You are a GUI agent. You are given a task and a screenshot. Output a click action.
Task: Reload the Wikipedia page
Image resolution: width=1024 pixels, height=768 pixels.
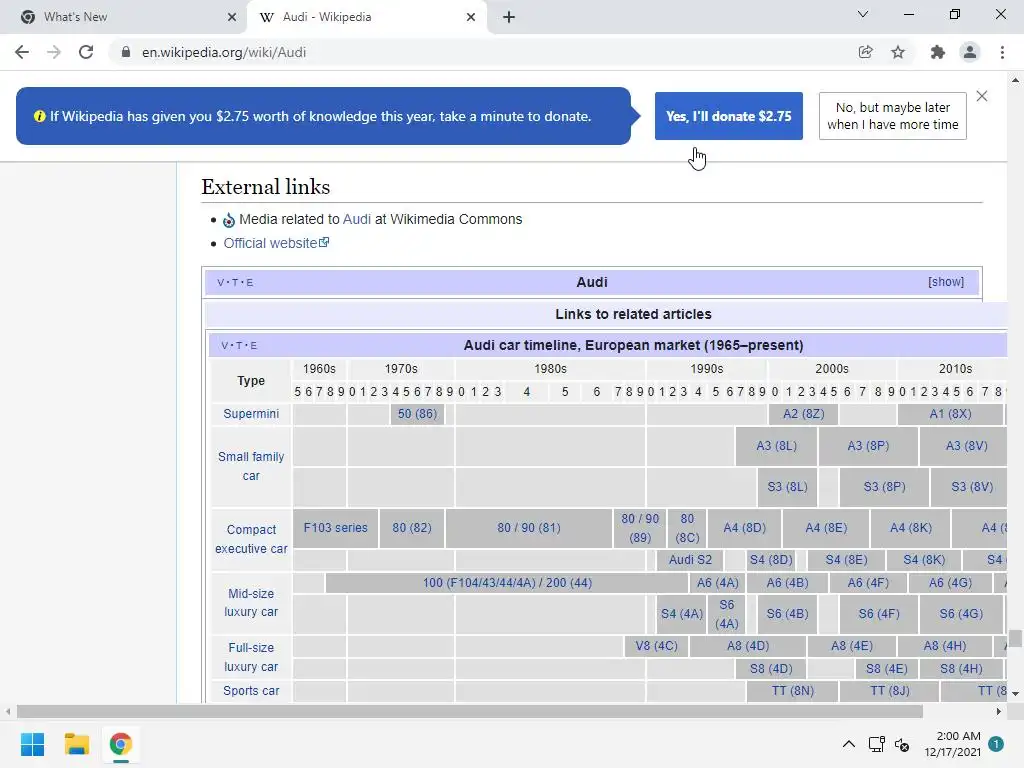point(86,52)
